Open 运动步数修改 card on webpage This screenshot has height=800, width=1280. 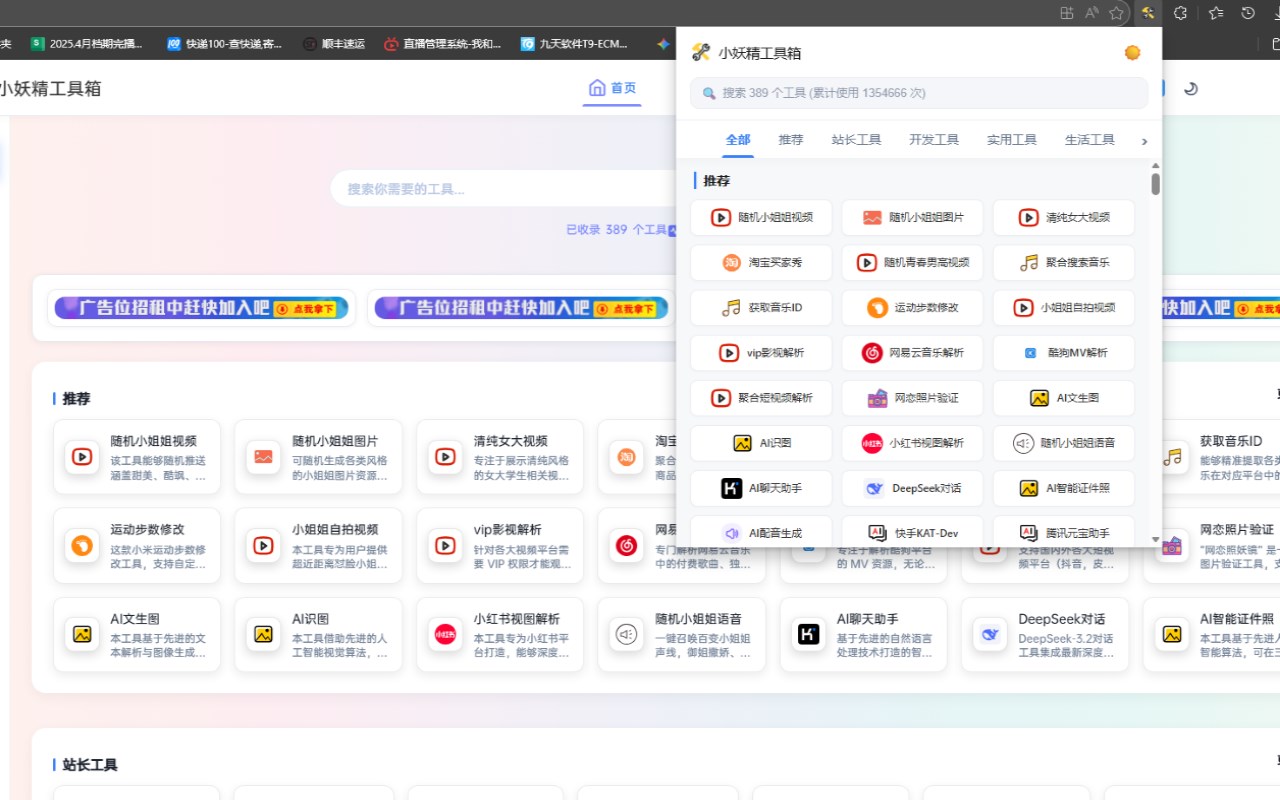click(x=136, y=546)
